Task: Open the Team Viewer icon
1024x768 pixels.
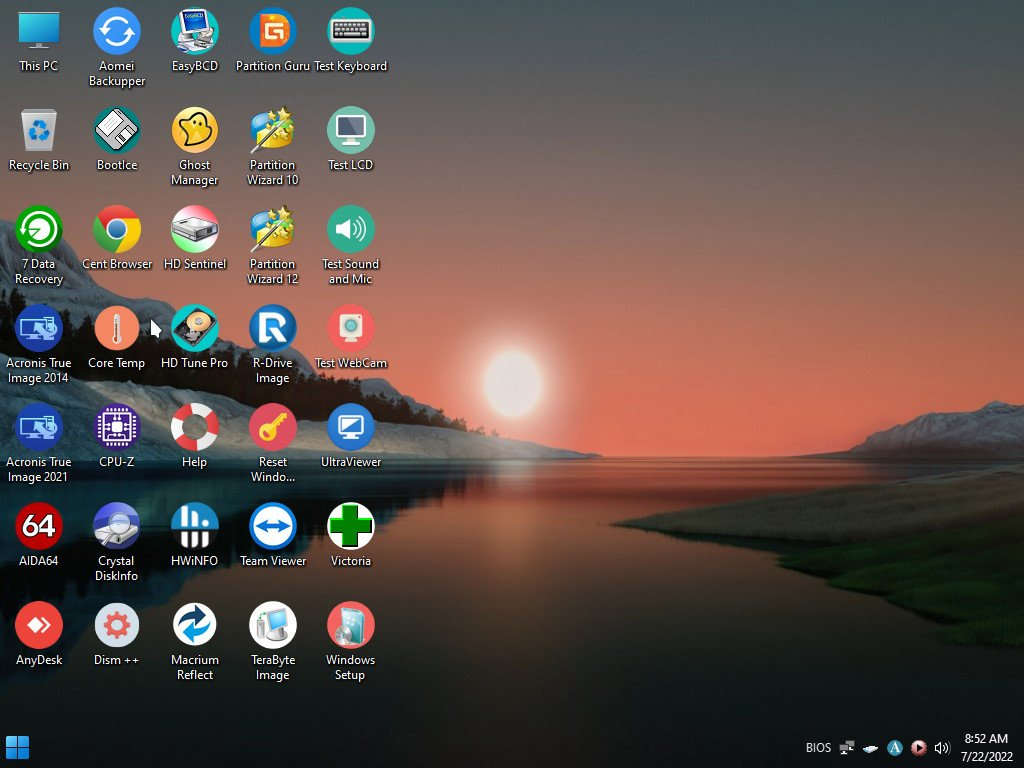Action: tap(272, 527)
